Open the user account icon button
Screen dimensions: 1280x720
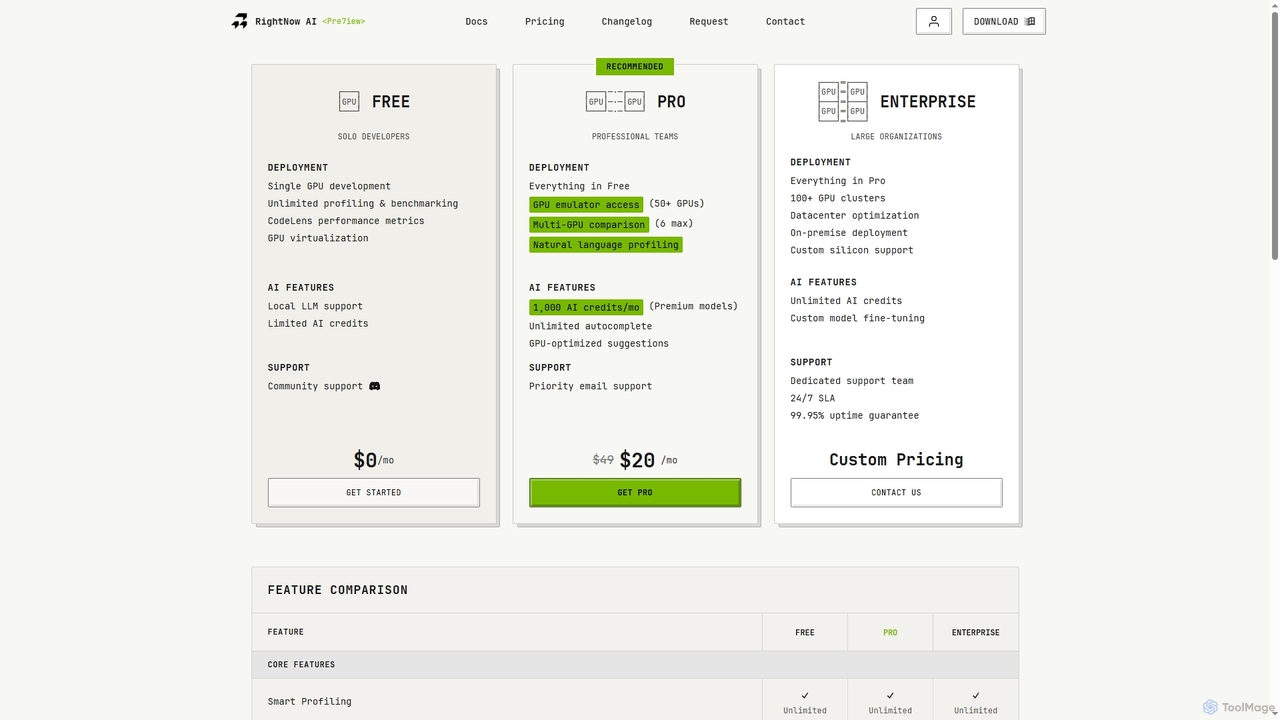pos(934,21)
